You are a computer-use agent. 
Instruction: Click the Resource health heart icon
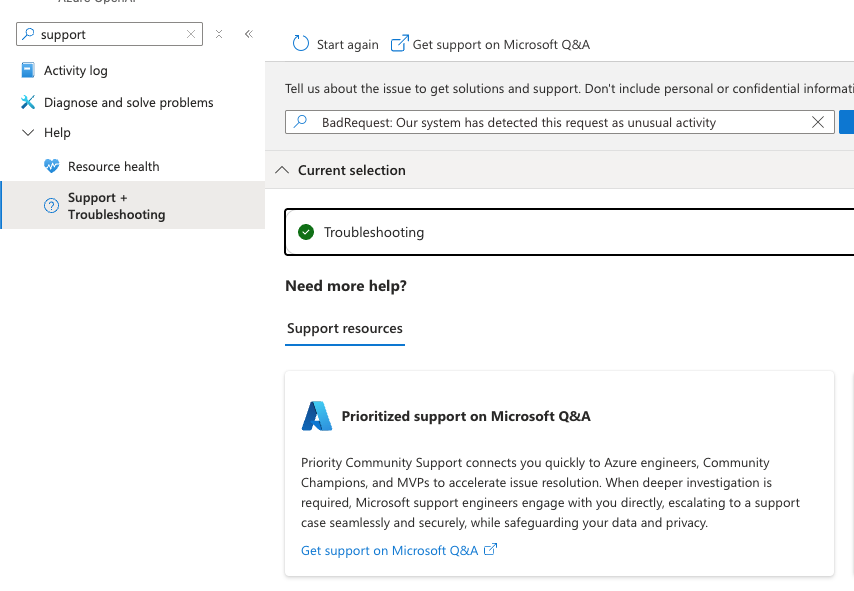52,166
